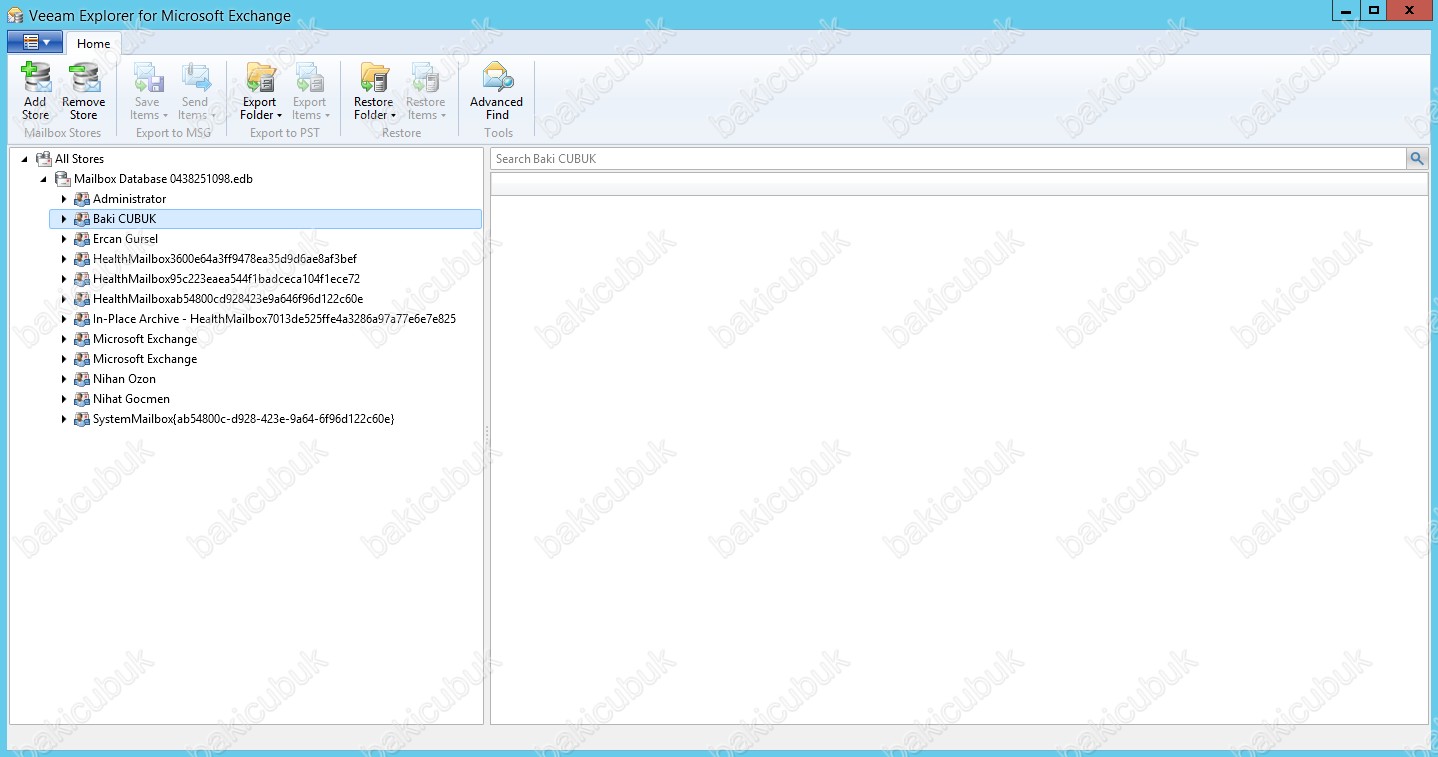Viewport: 1438px width, 757px height.
Task: Select the Administrator mailbox label
Action: (x=129, y=199)
